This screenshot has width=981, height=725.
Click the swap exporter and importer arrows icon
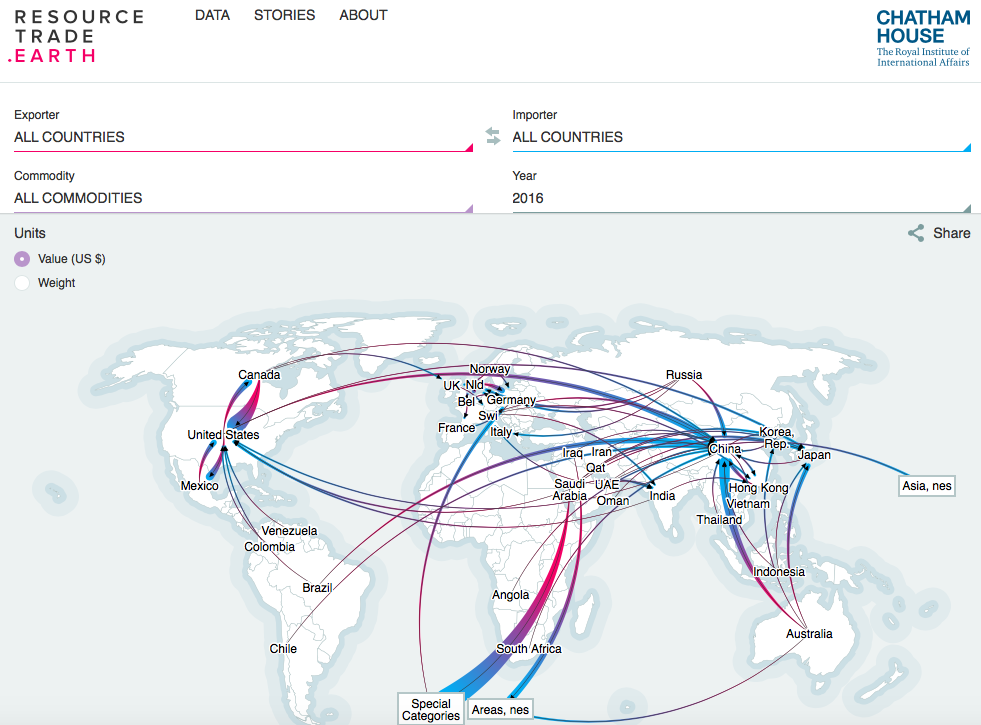[x=492, y=136]
